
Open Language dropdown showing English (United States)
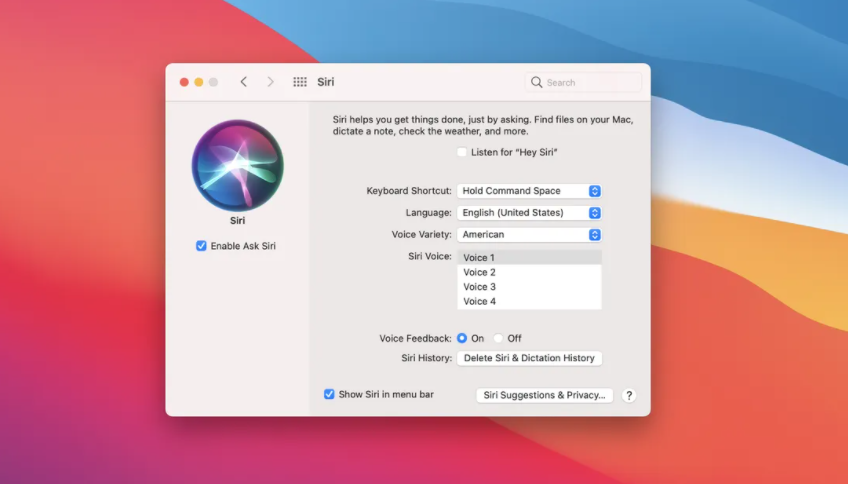(529, 213)
